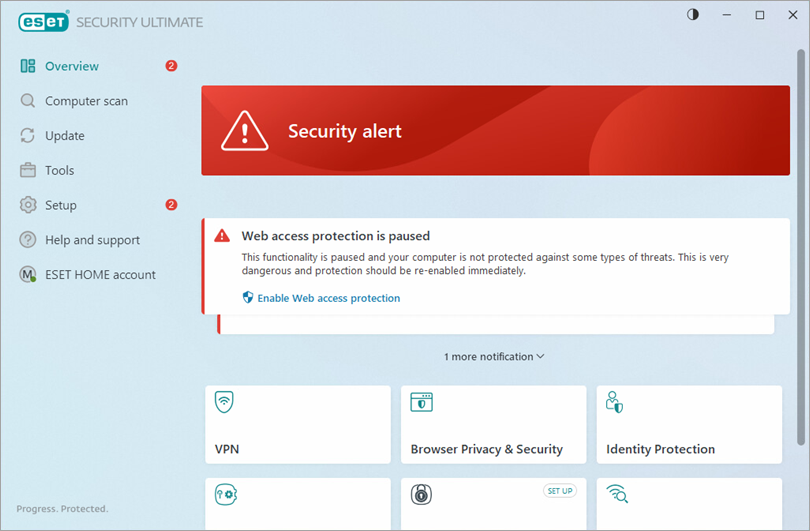Open the VPN tile

tap(298, 425)
